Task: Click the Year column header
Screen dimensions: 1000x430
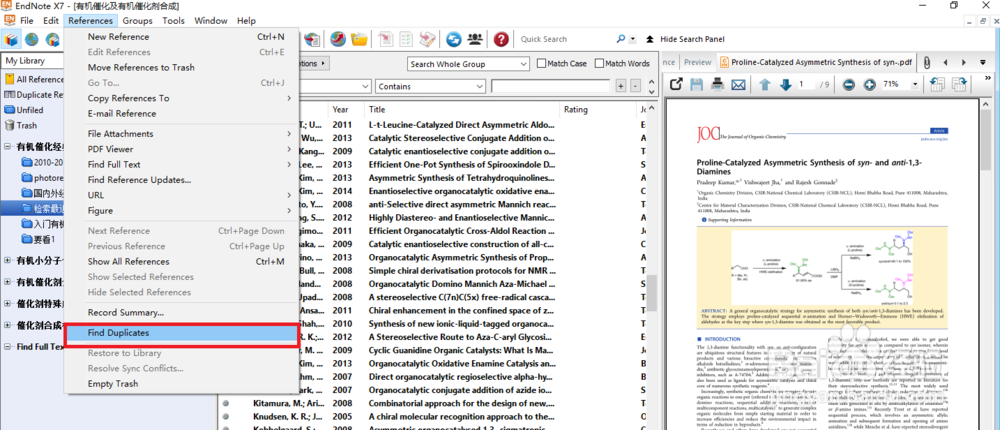Action: pos(346,110)
